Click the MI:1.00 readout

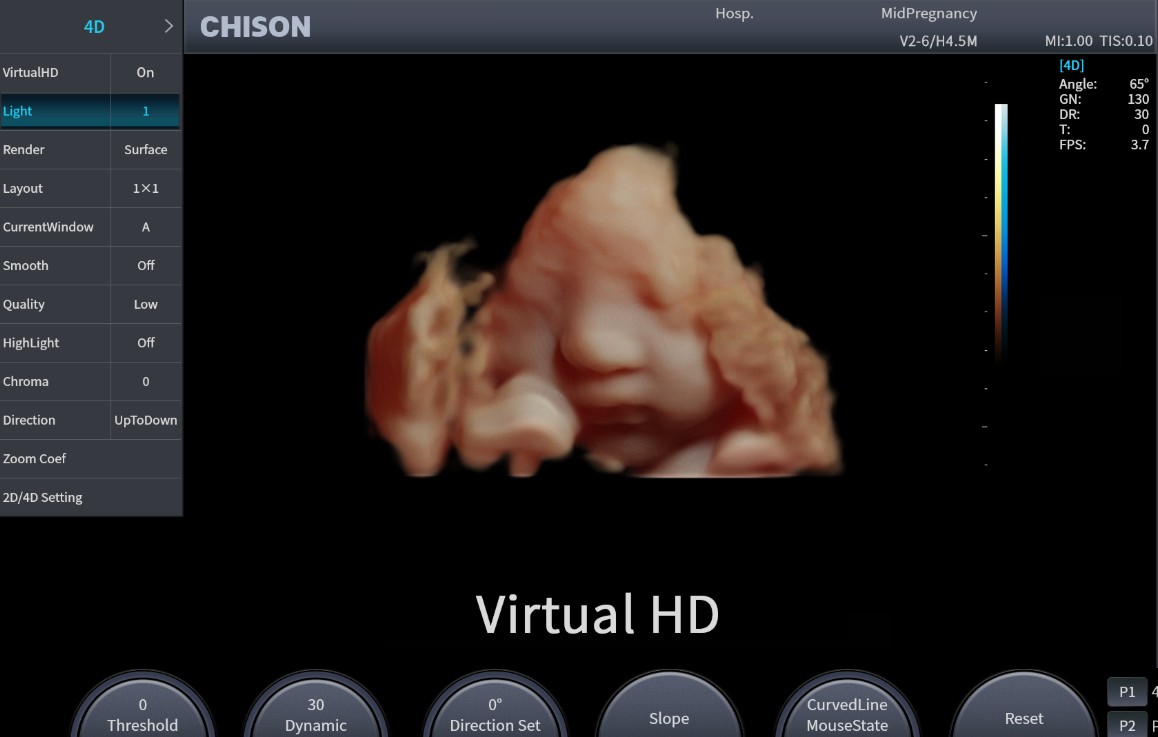tap(1069, 41)
